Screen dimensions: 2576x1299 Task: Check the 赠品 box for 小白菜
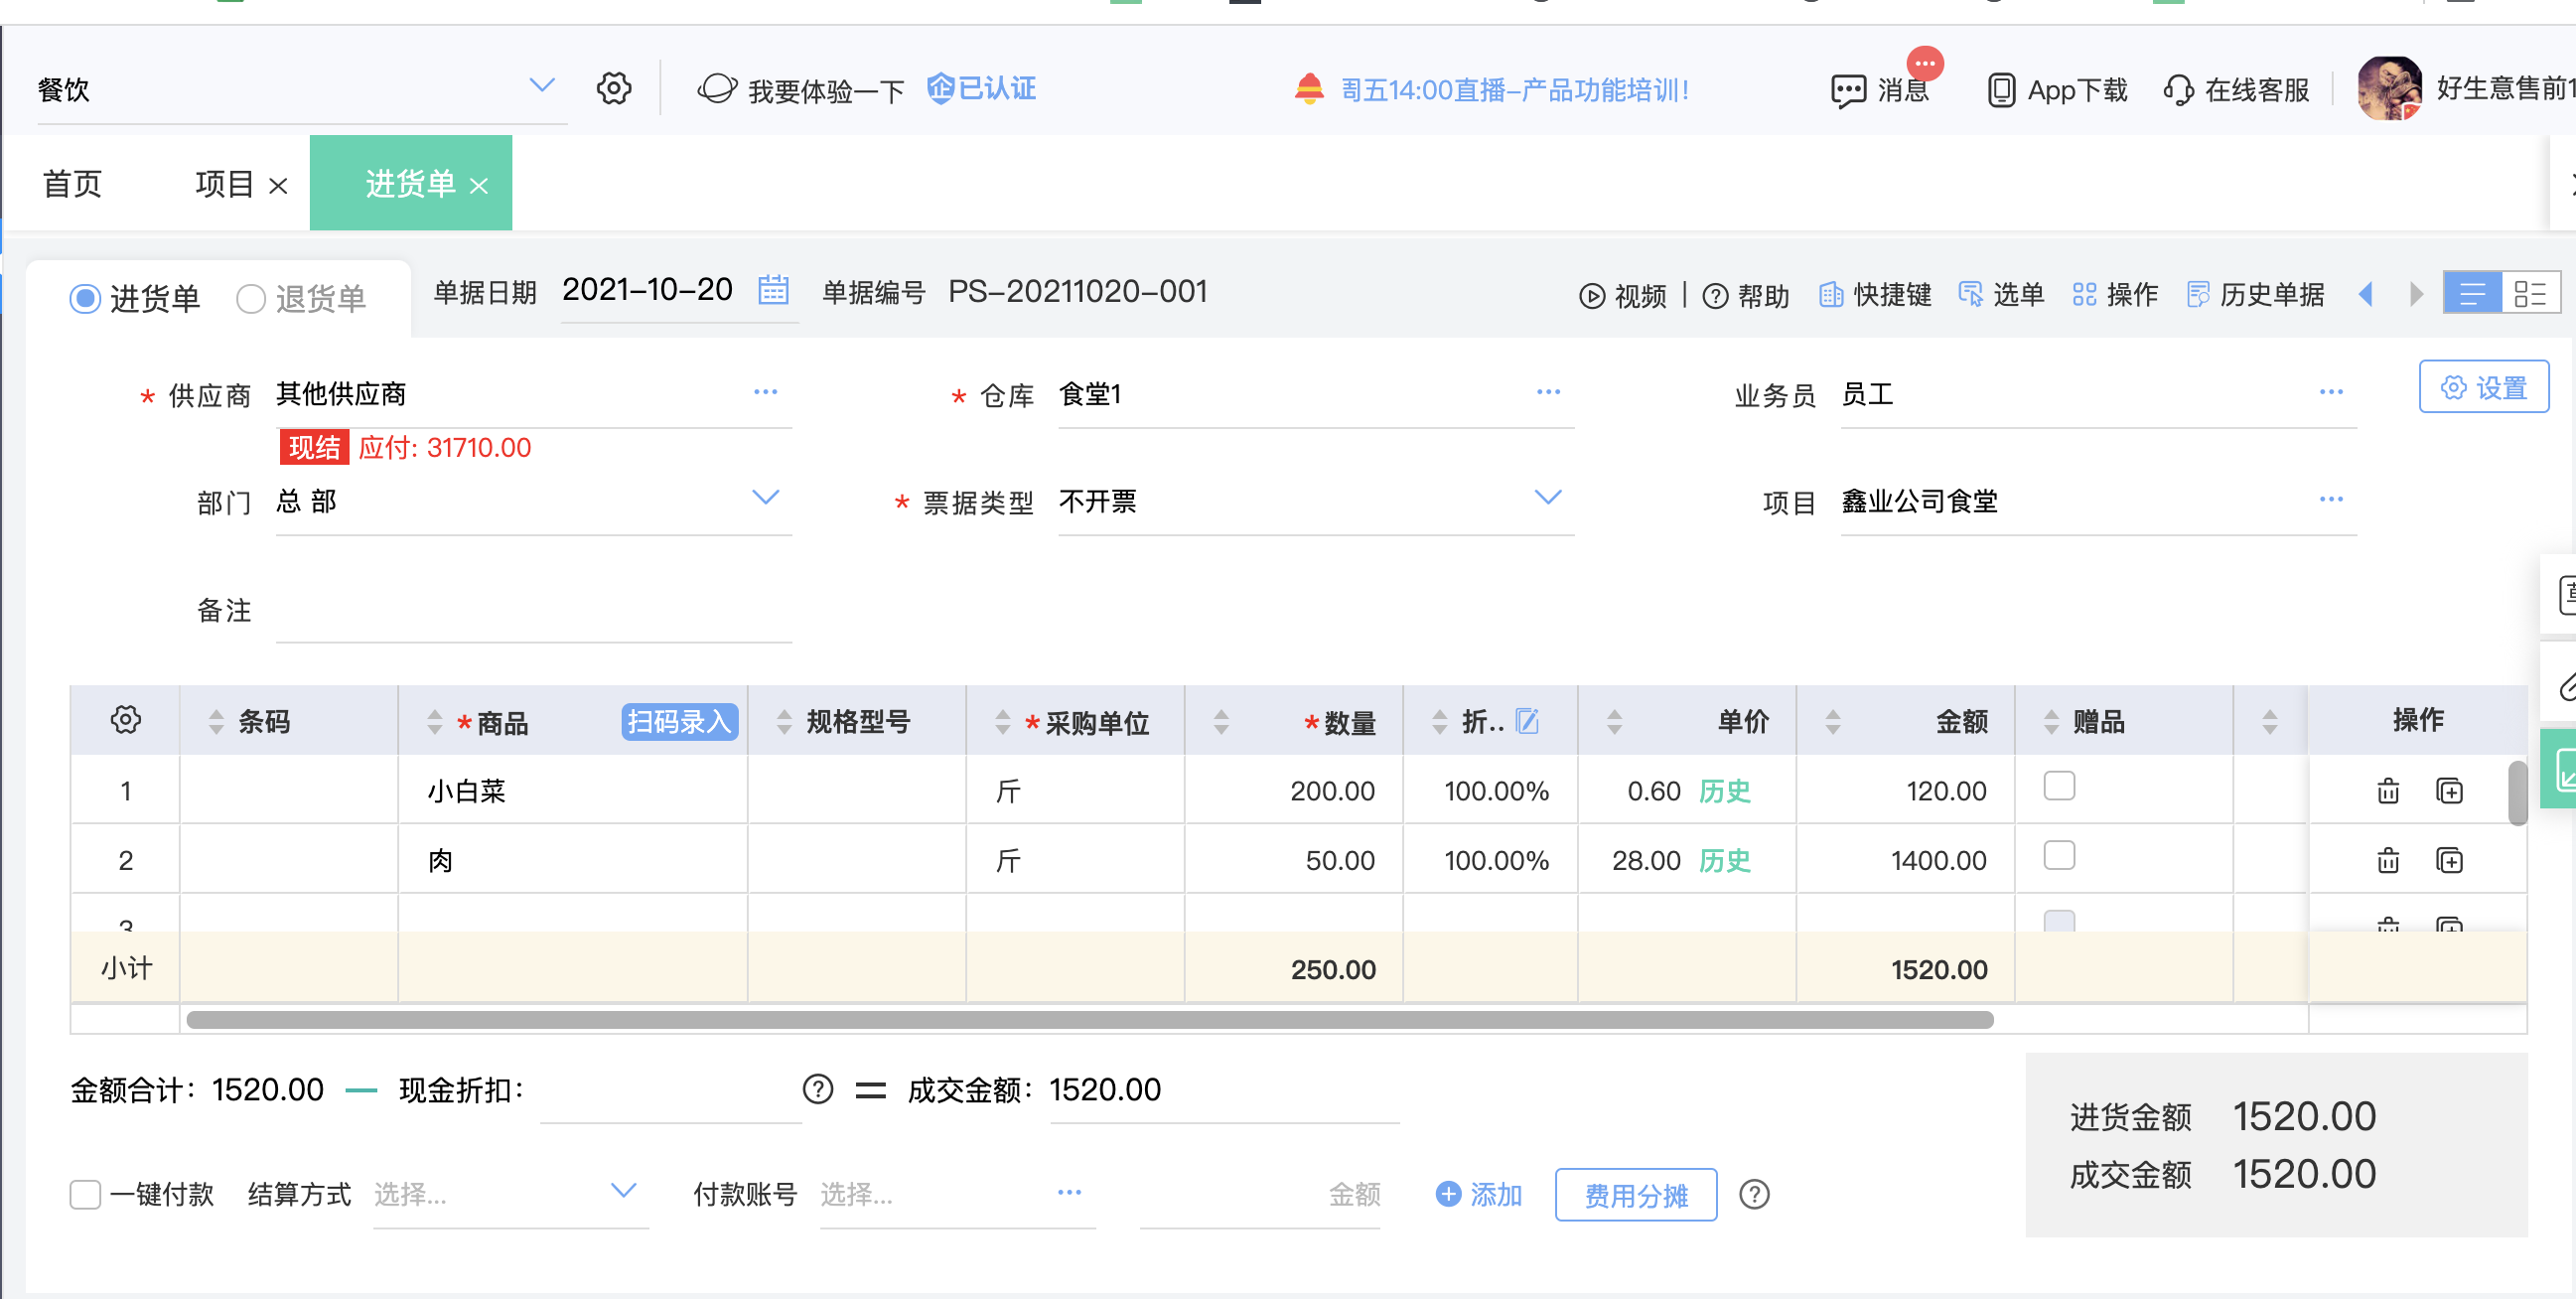pos(2059,787)
